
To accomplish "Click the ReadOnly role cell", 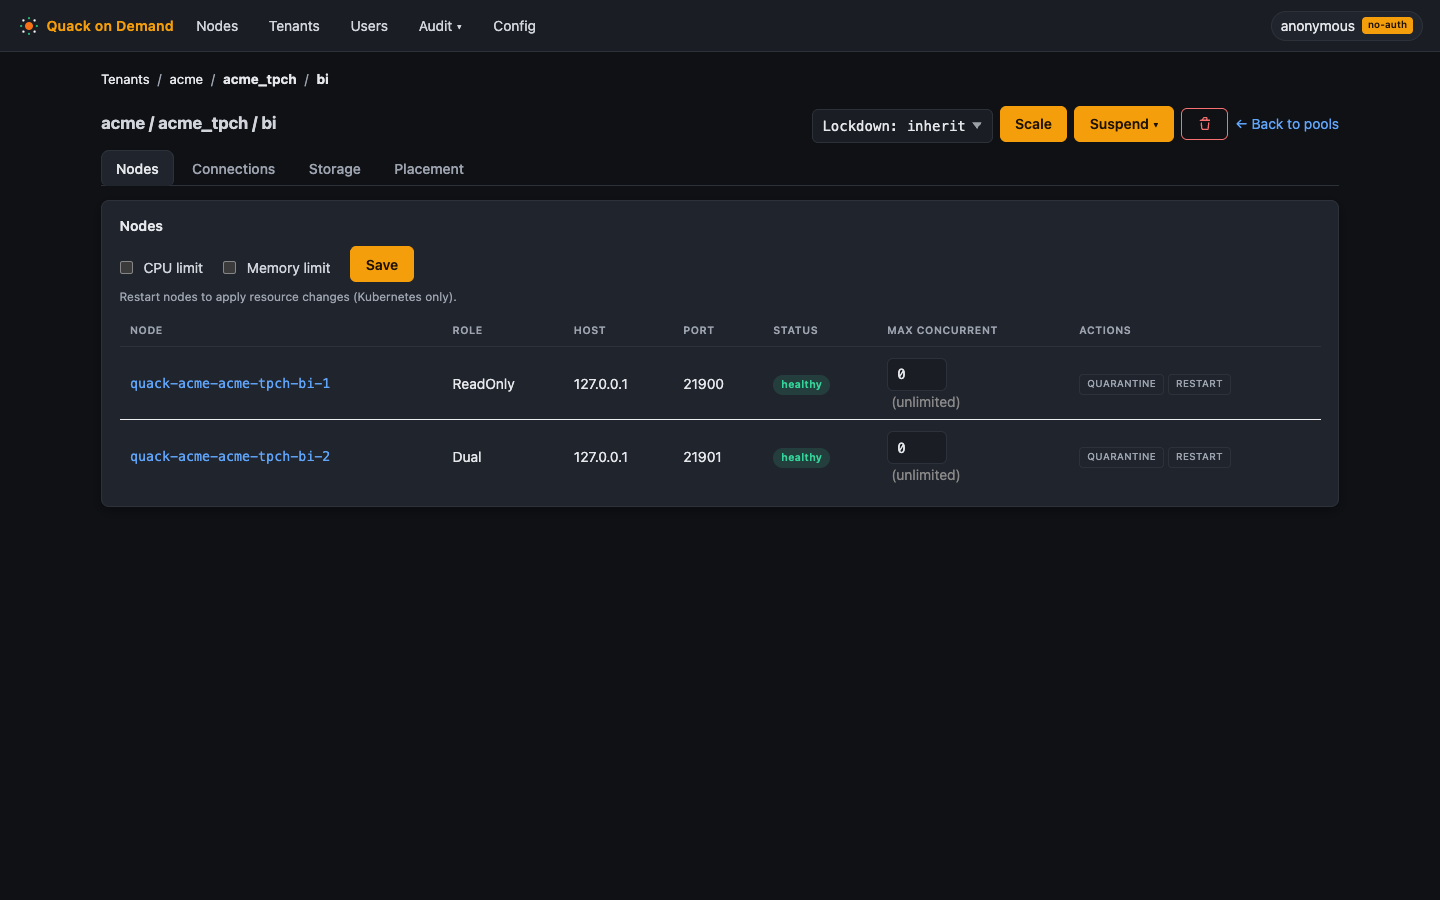I will click(x=483, y=384).
